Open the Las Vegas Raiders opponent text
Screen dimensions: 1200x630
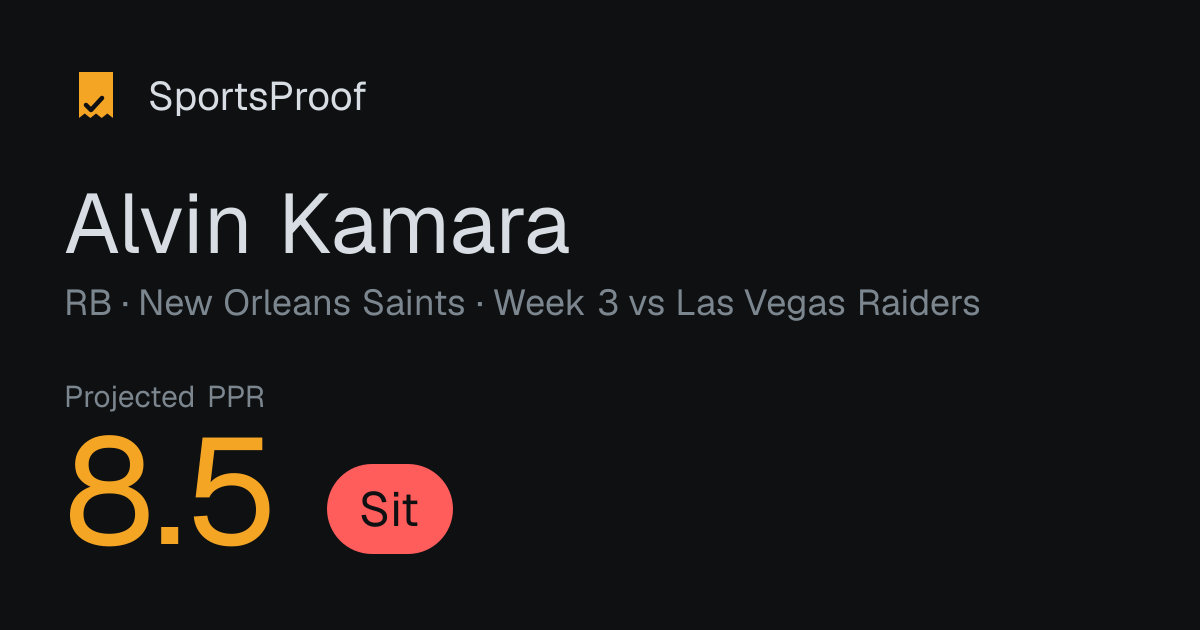[828, 303]
